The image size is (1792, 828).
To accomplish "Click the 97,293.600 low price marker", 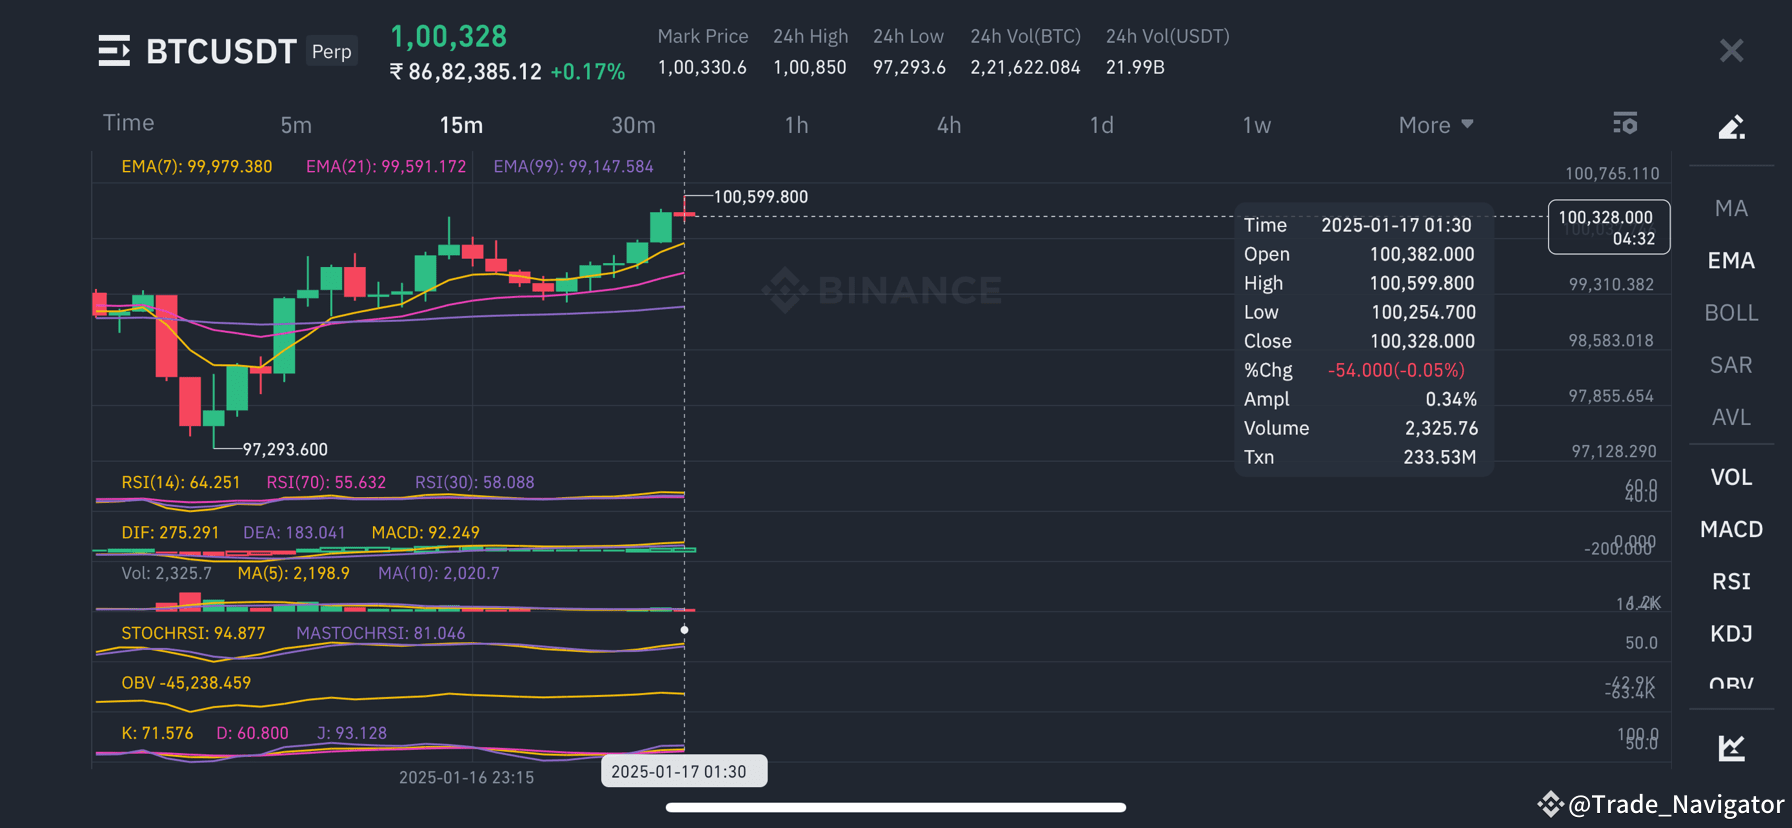I will coord(285,450).
